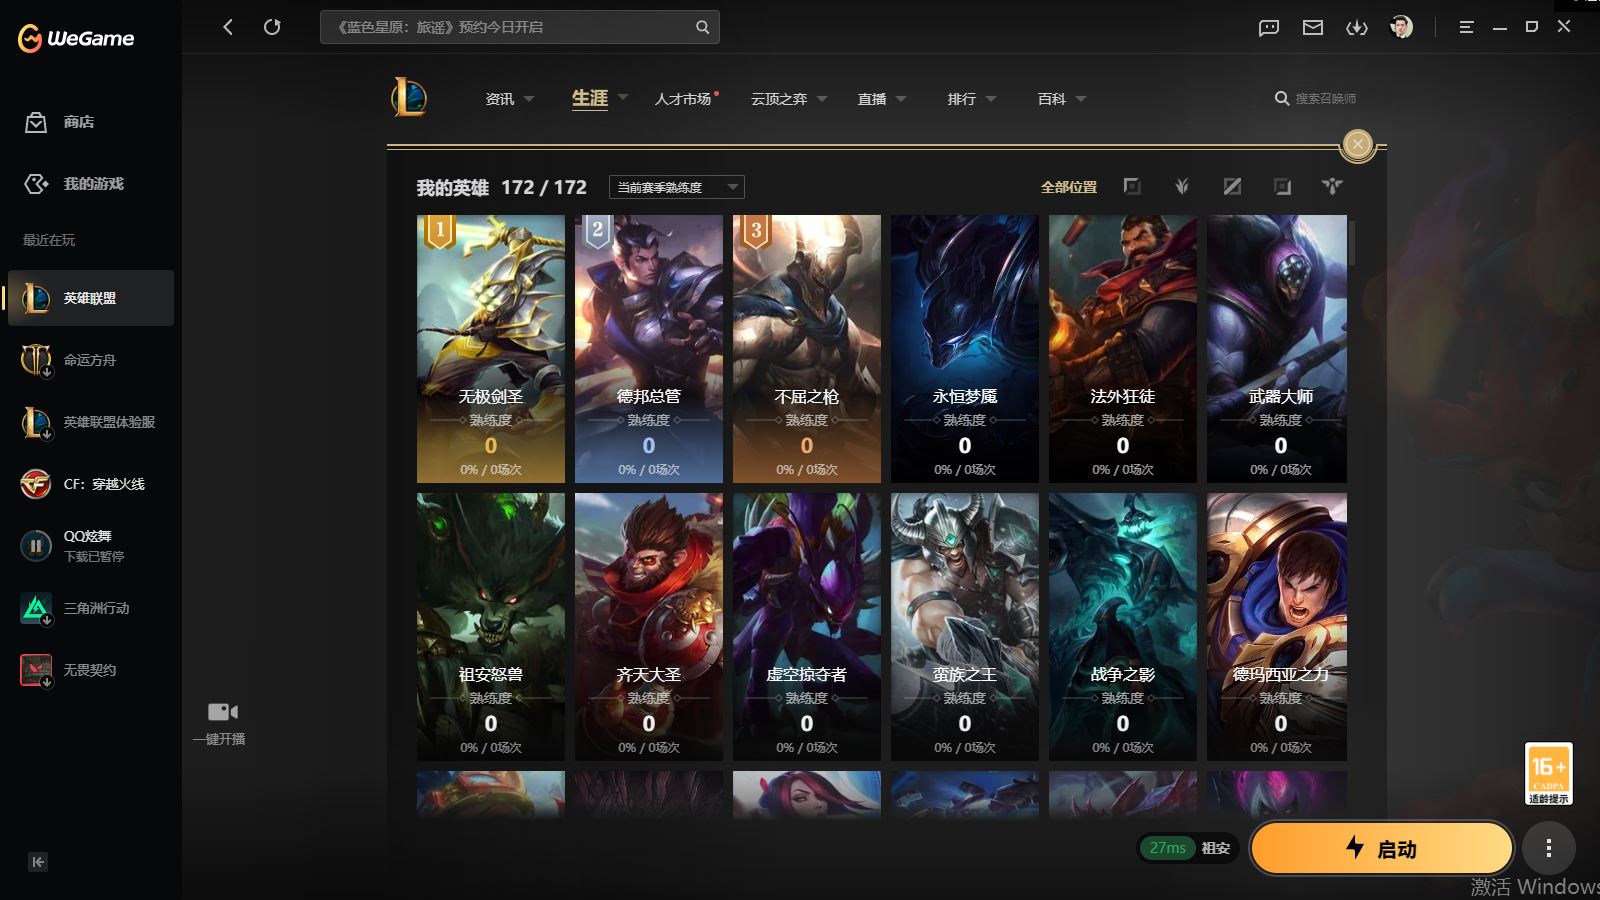Screen dimensions: 1600x900
Task: Open the 无极剑圣 hero card
Action: (491, 349)
